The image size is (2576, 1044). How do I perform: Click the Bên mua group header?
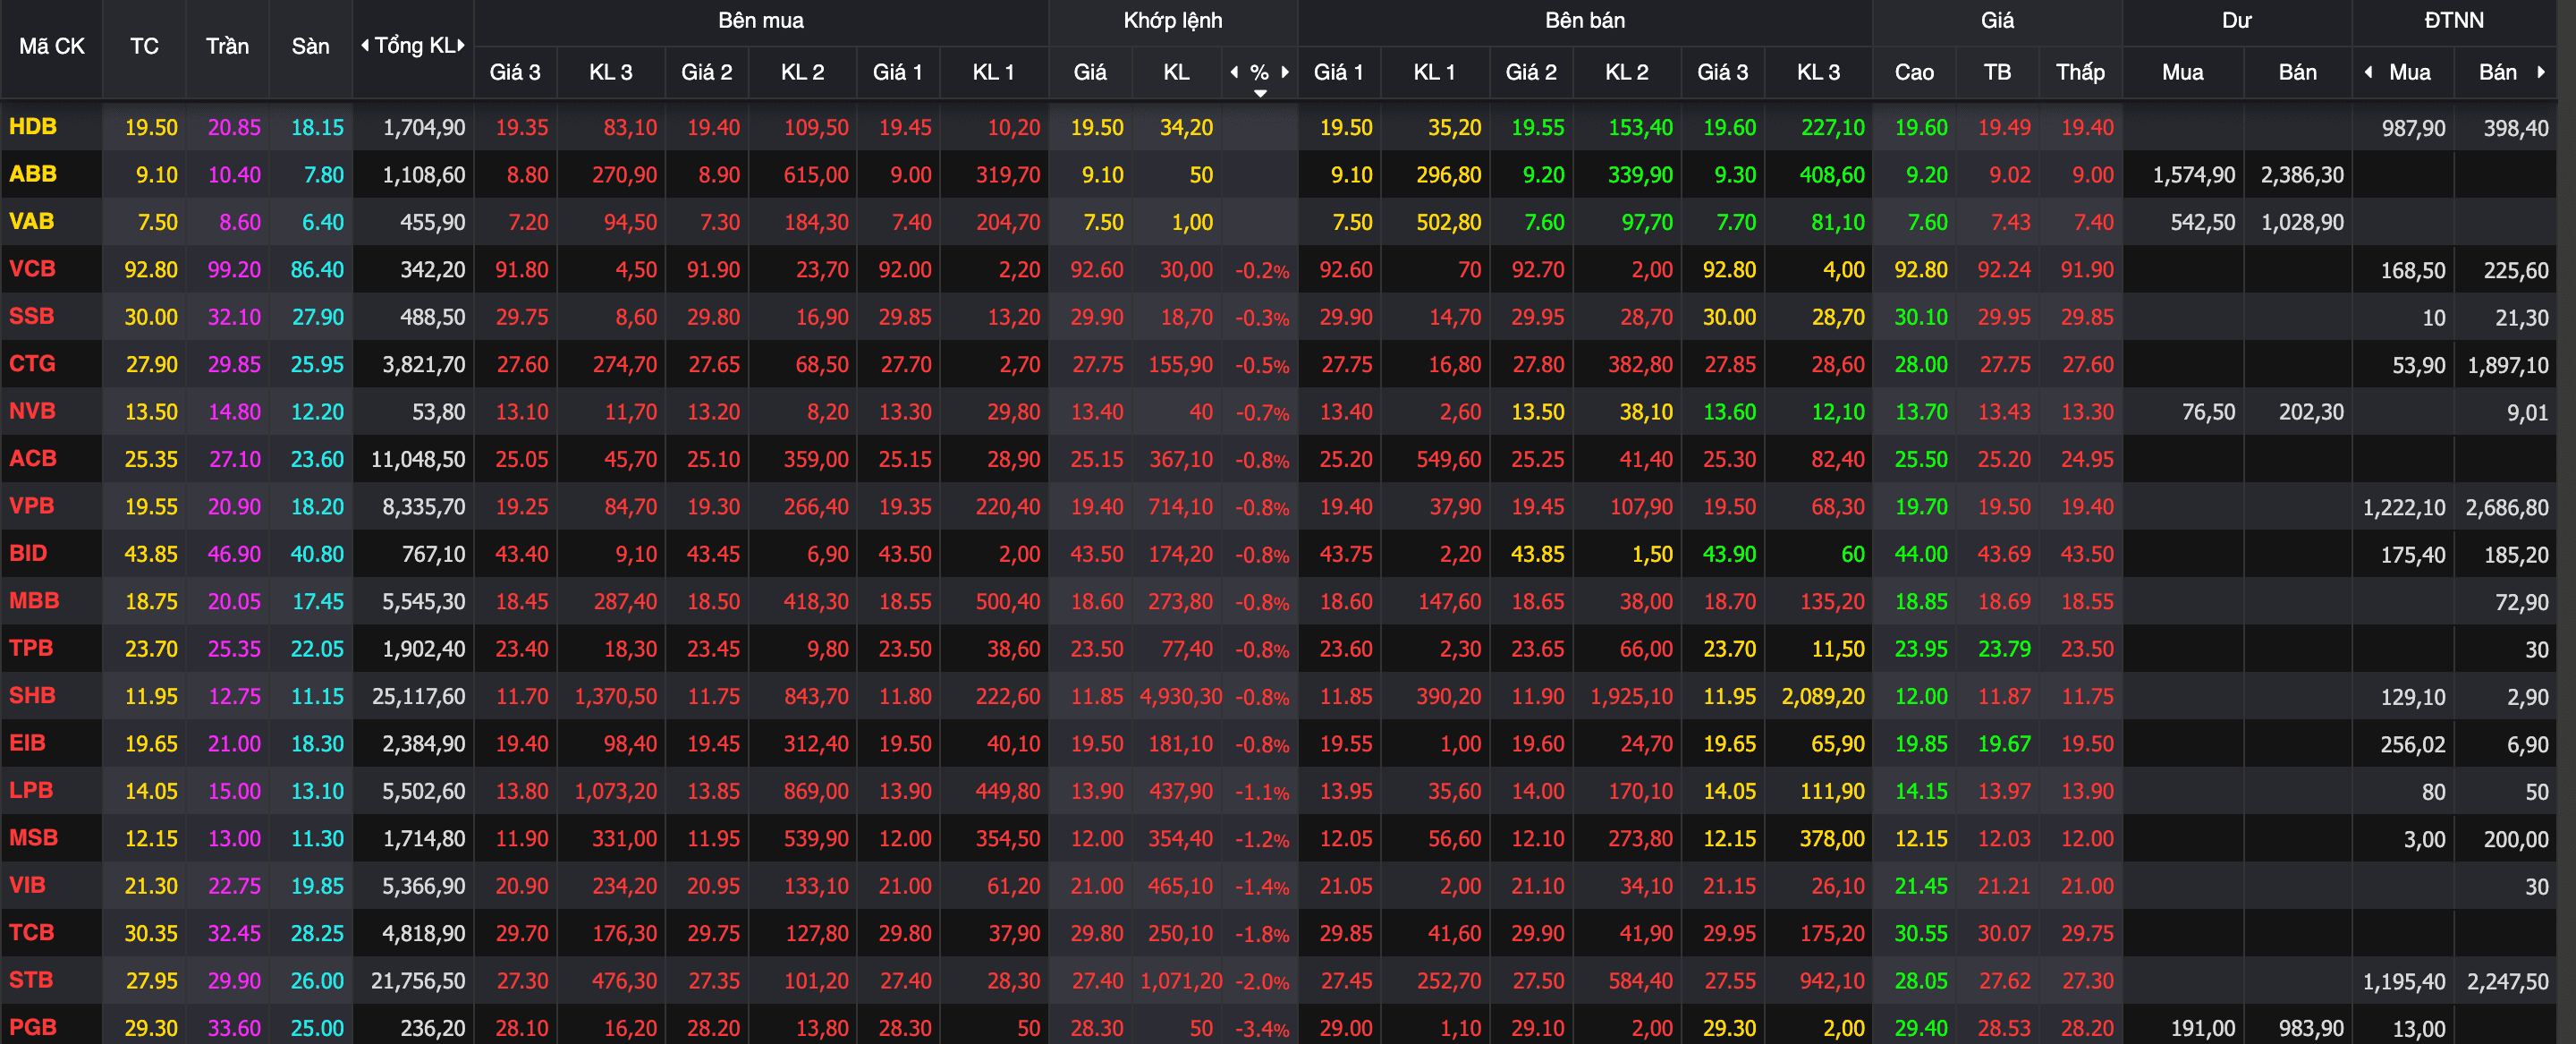pyautogui.click(x=760, y=20)
